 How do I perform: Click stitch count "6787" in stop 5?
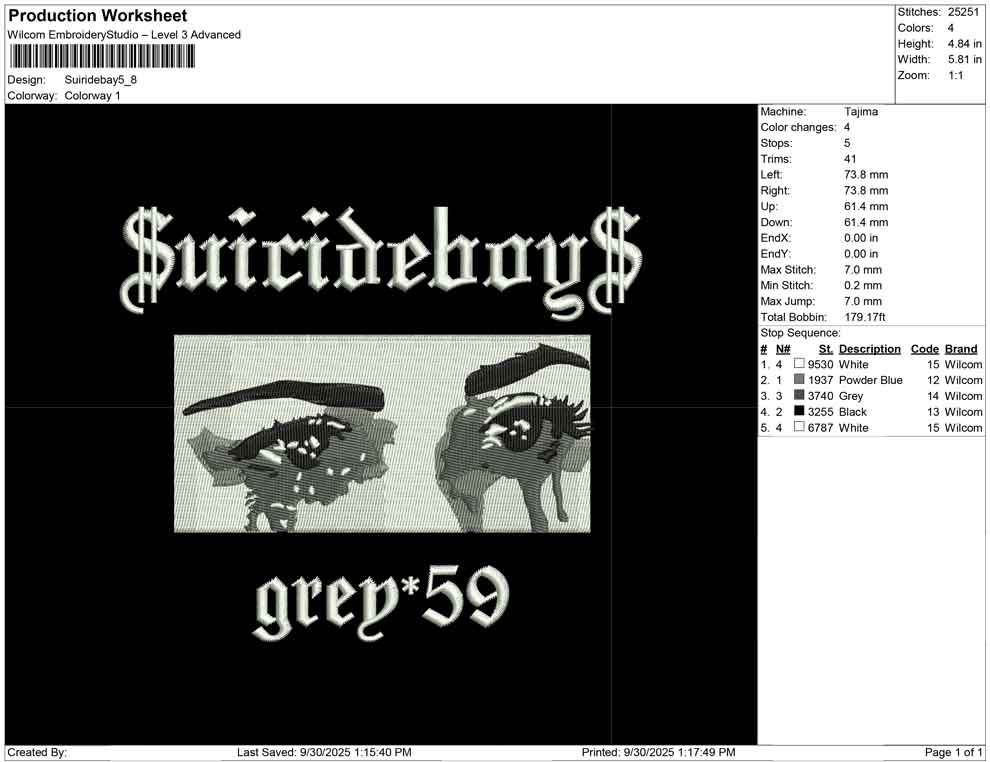coord(820,427)
